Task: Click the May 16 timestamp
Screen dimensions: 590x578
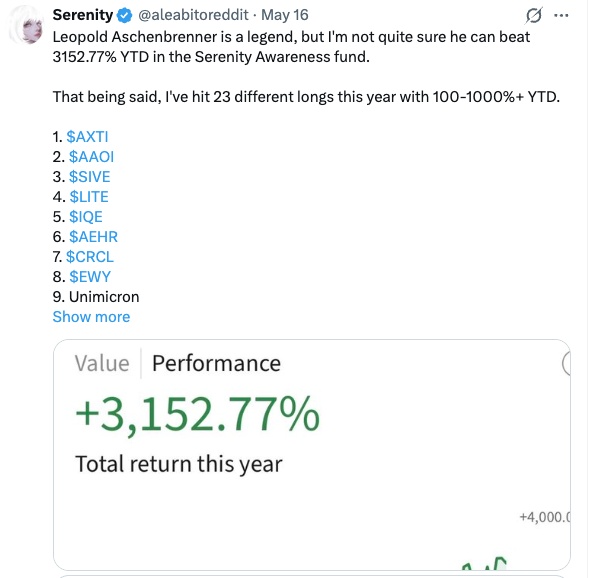Action: click(x=285, y=15)
